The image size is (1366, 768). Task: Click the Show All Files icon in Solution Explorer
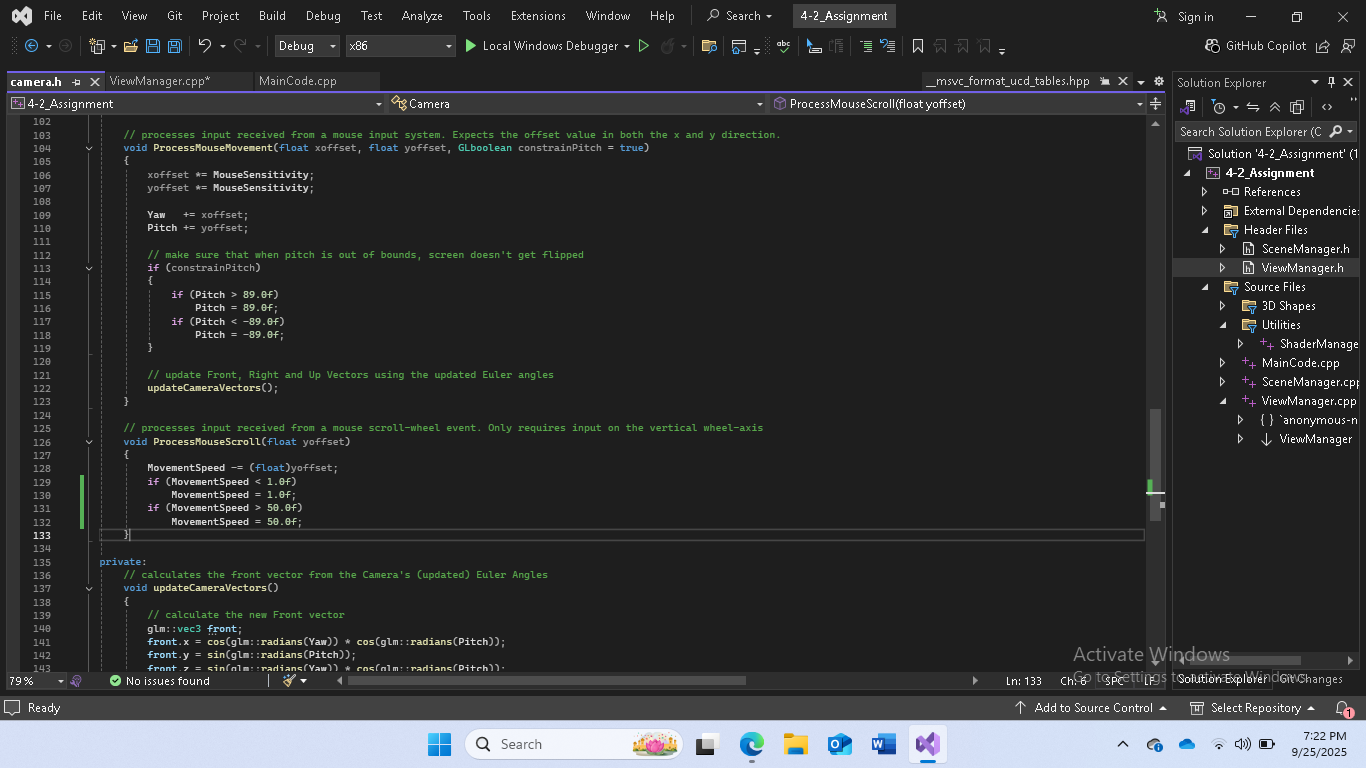pos(1297,107)
